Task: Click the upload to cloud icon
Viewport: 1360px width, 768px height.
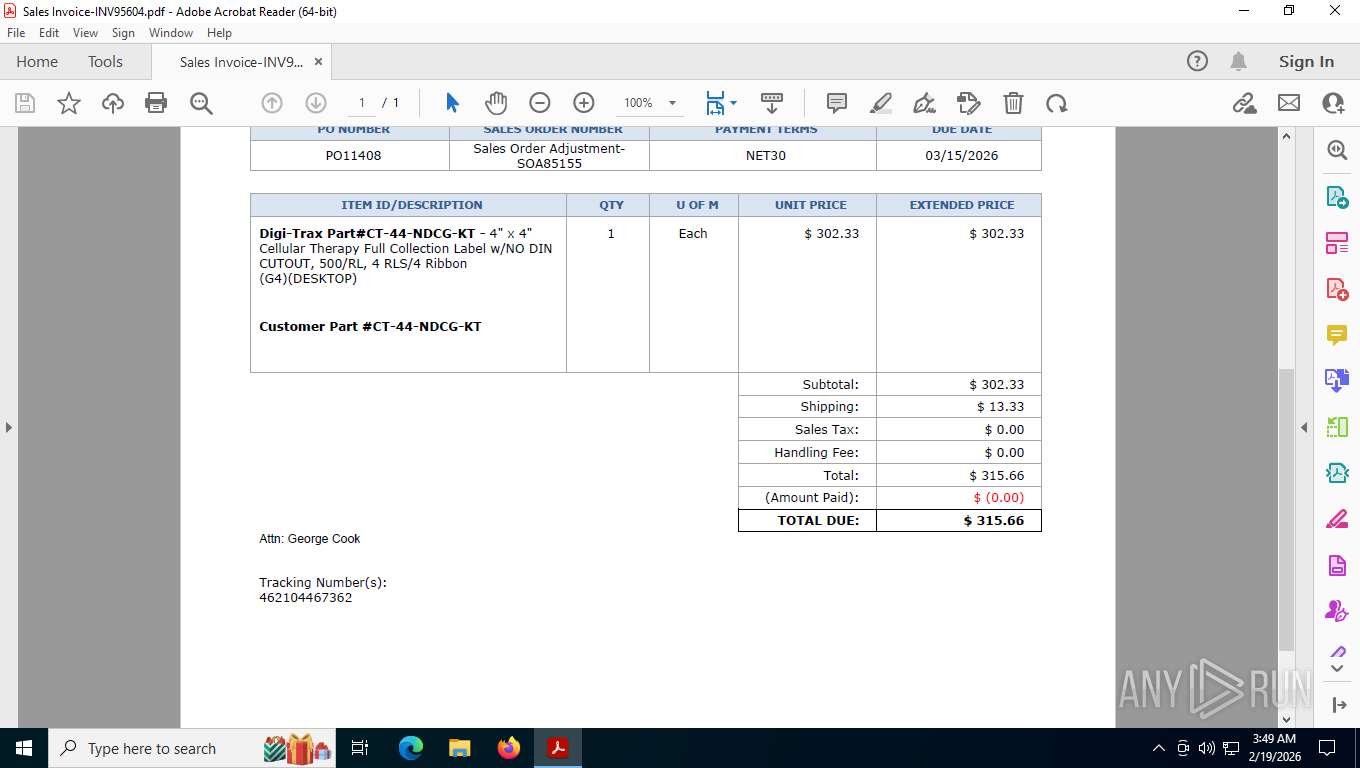Action: pos(113,103)
